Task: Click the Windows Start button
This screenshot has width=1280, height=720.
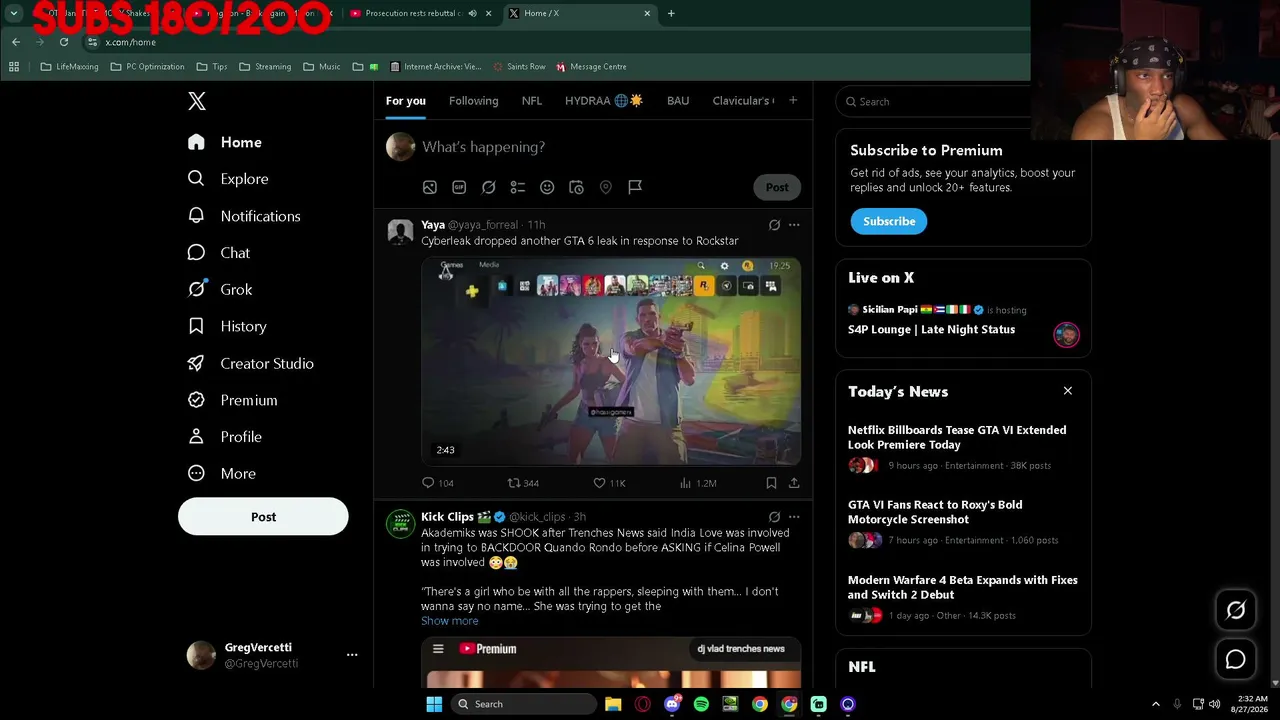Action: tap(434, 704)
